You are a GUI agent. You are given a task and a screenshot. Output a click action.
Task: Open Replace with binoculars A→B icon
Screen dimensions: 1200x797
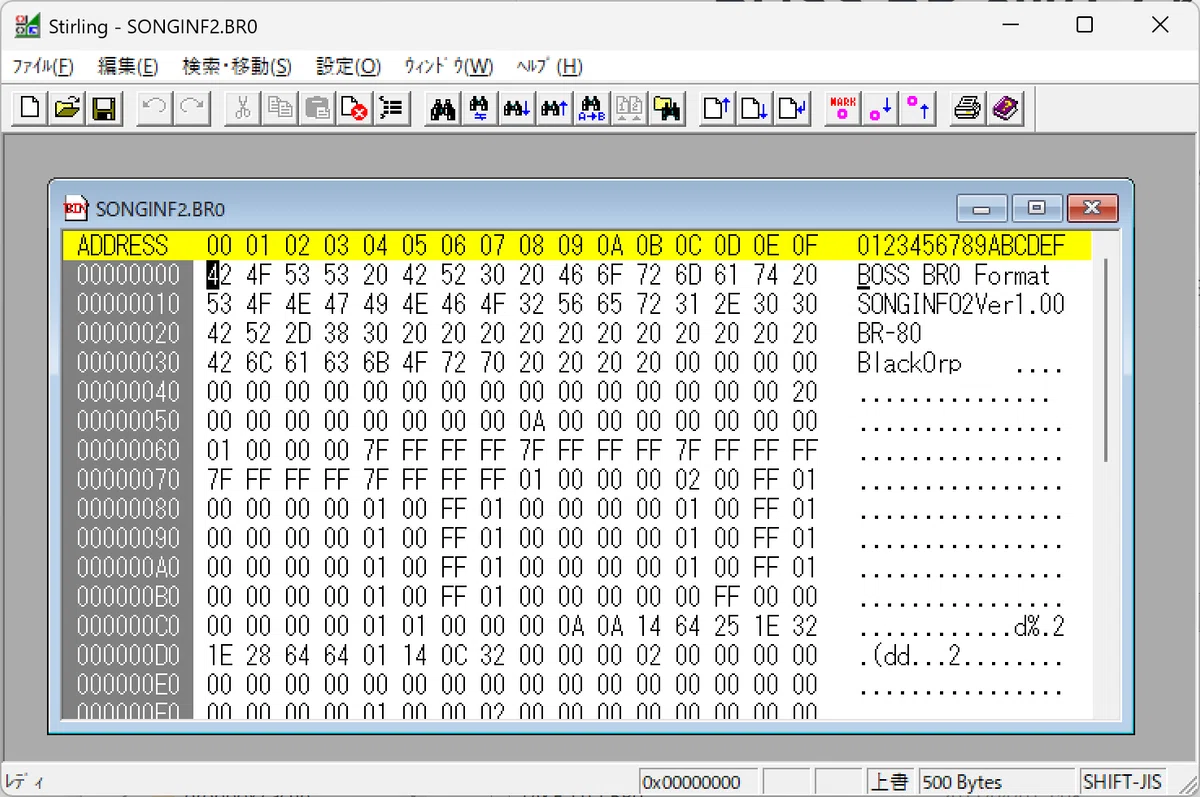592,108
